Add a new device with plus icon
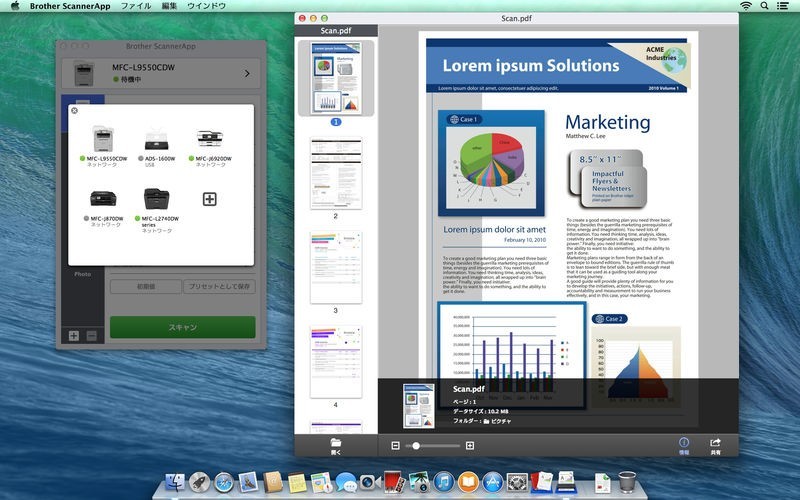 (x=209, y=199)
